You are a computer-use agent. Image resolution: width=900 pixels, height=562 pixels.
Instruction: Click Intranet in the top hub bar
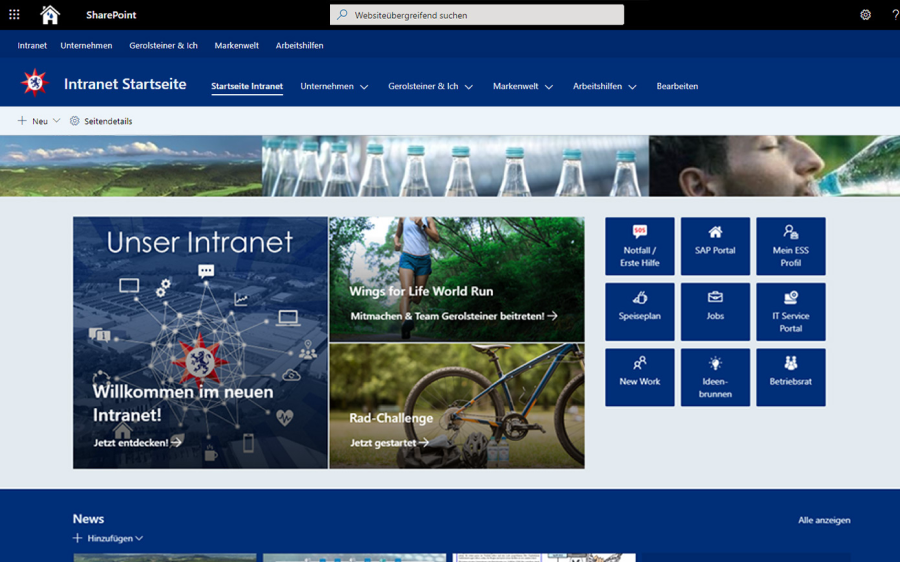click(32, 45)
